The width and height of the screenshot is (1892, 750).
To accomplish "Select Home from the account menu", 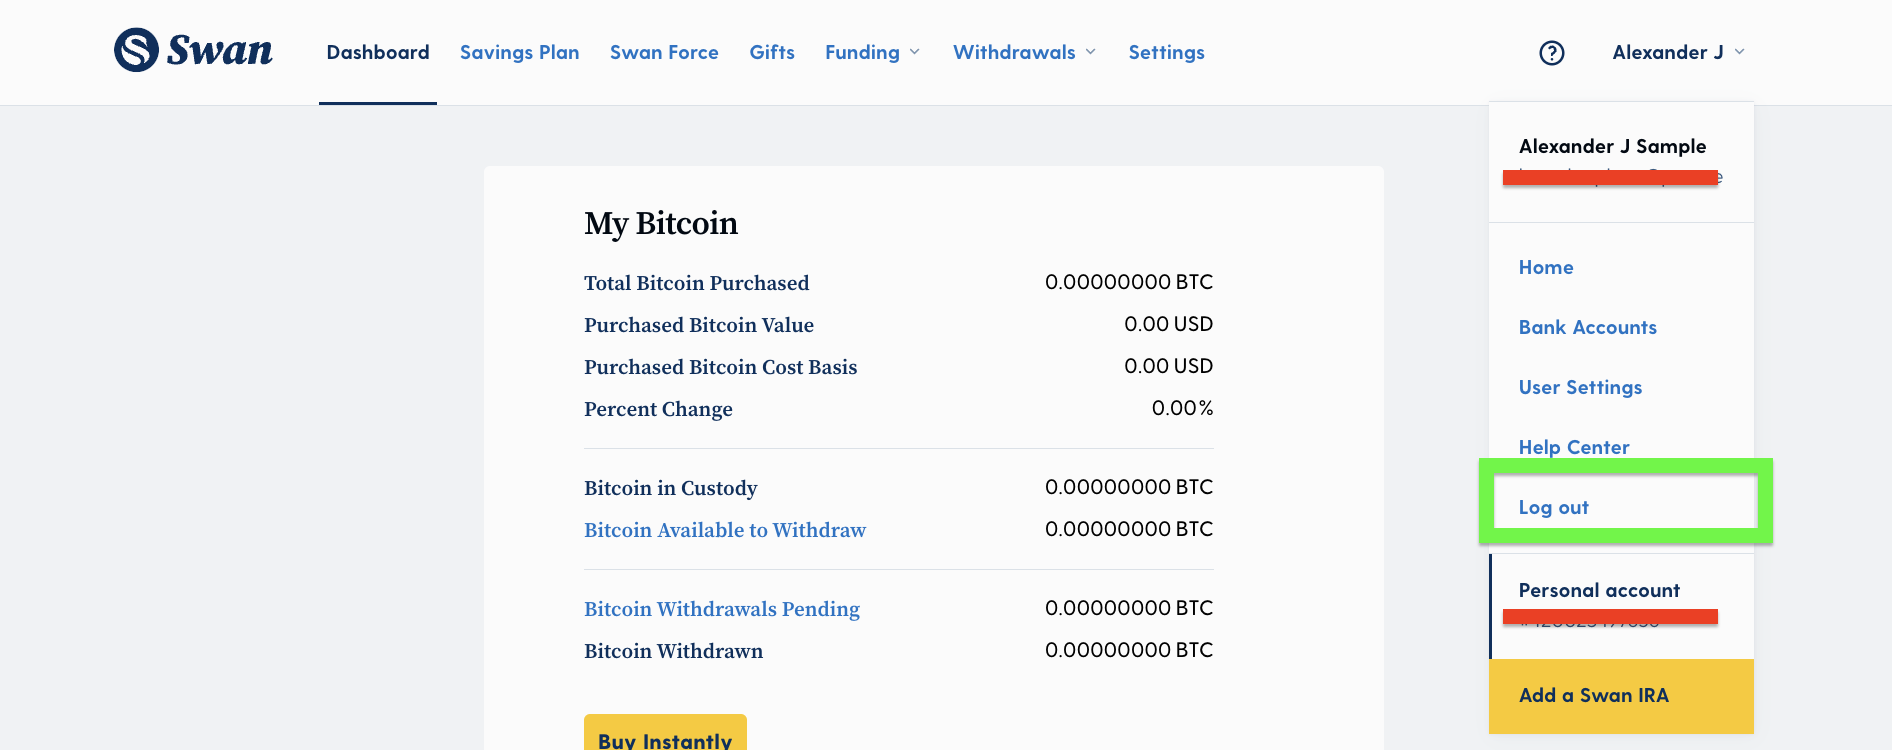I will point(1546,267).
